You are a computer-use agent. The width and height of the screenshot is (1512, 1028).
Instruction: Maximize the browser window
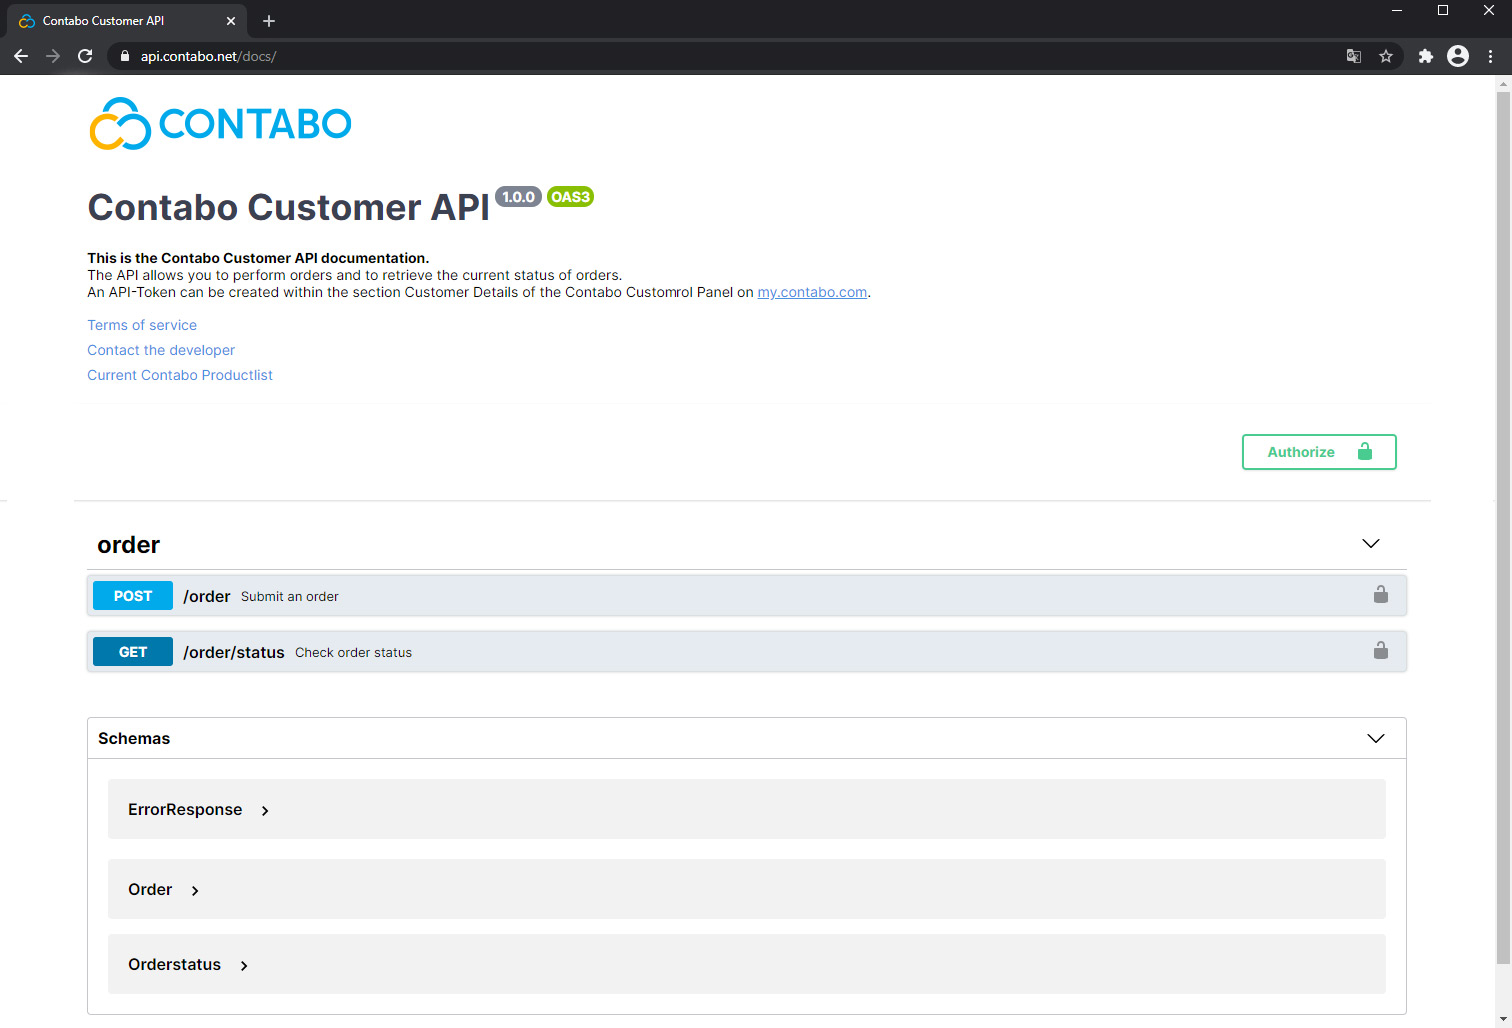1443,10
